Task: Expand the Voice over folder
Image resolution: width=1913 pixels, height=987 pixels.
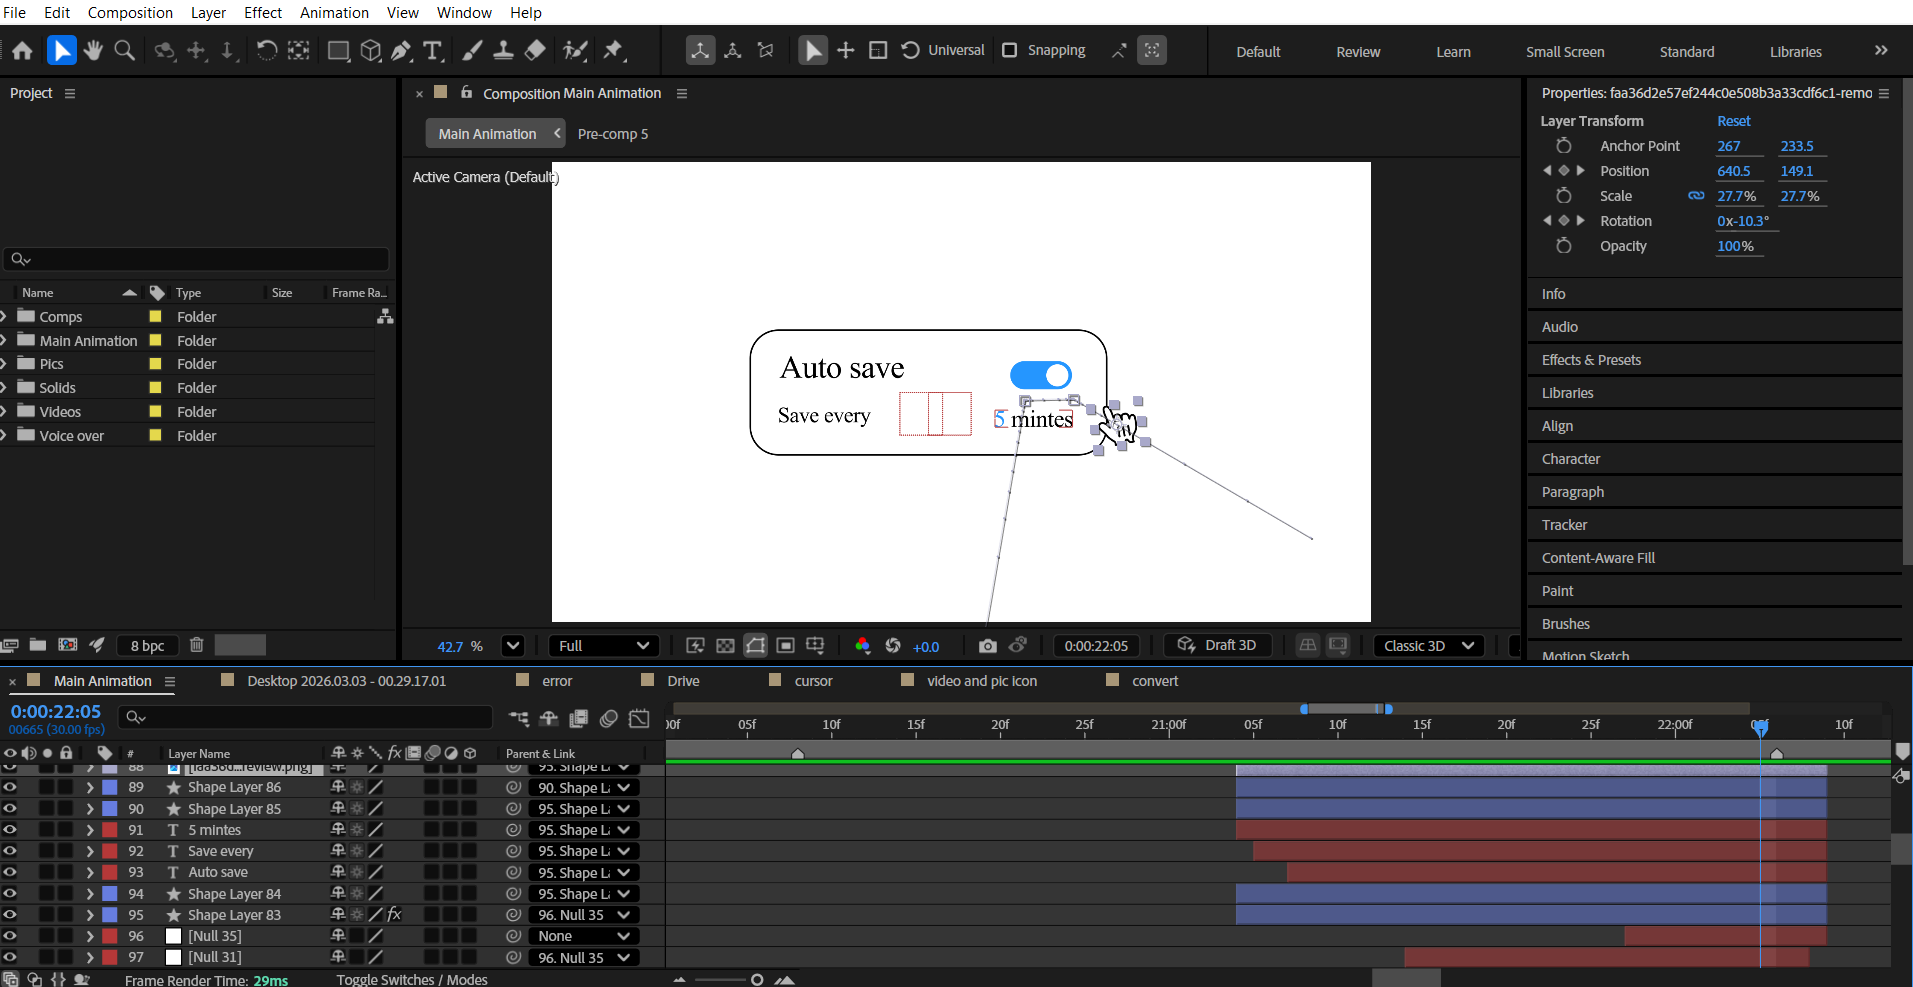Action: point(5,435)
